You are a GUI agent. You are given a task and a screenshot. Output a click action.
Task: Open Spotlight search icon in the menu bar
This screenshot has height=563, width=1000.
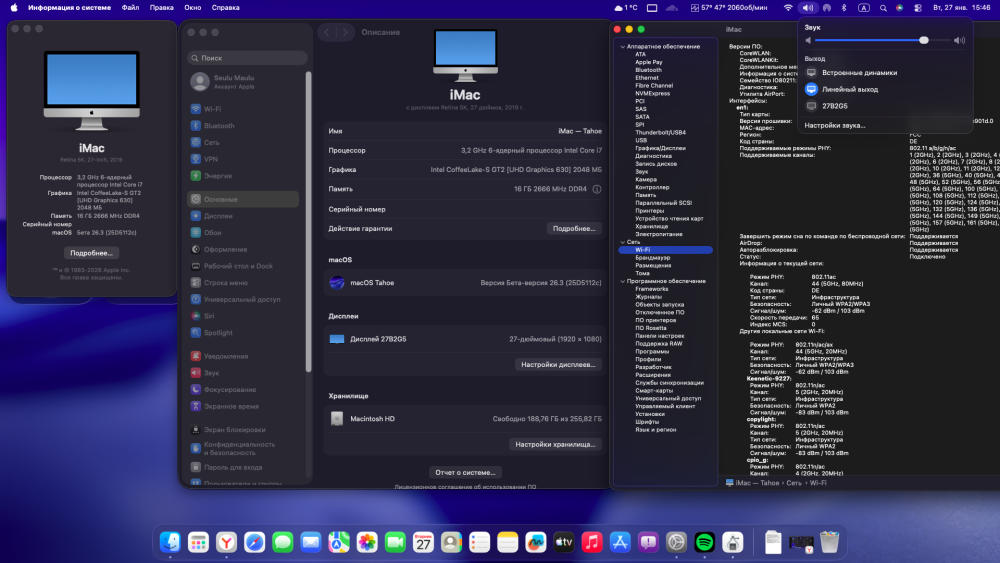tap(883, 8)
